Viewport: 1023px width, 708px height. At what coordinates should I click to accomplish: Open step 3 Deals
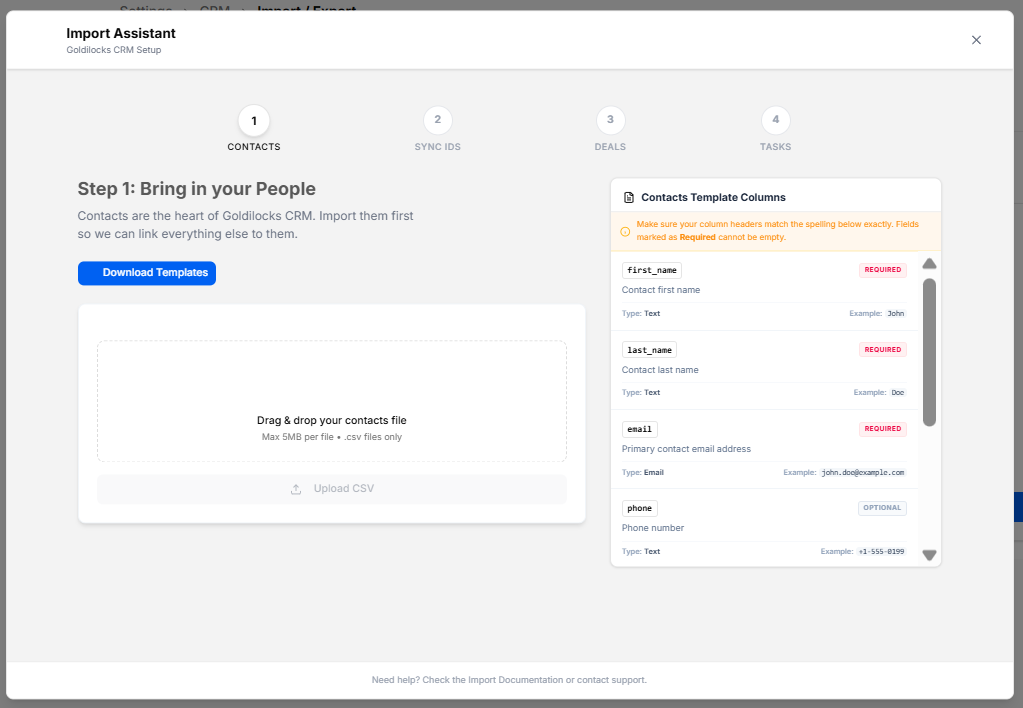pos(610,129)
